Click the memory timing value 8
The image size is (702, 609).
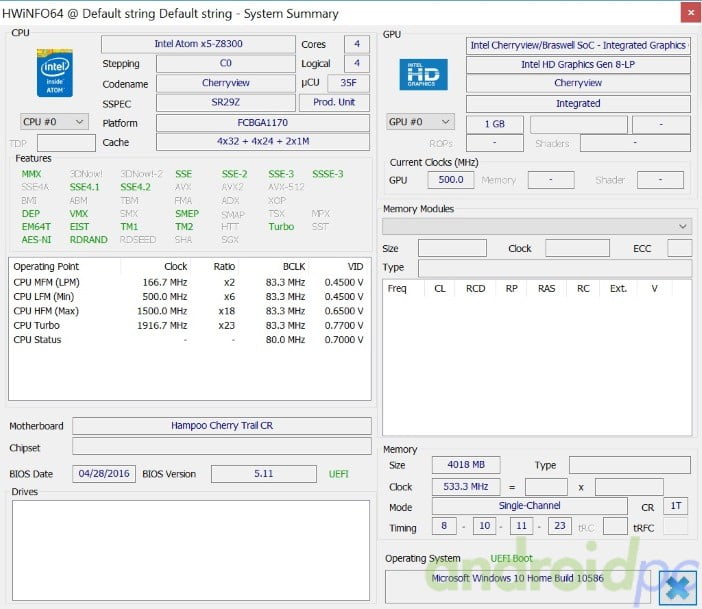click(444, 526)
